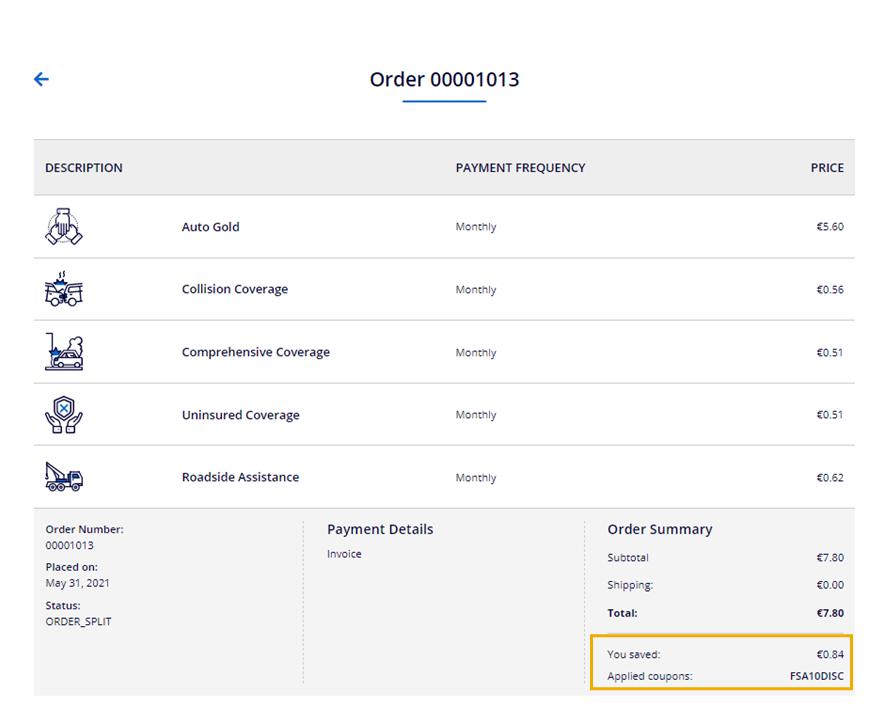This screenshot has width=878, height=712.
Task: Click the Order 00001013 page title
Action: pos(444,79)
